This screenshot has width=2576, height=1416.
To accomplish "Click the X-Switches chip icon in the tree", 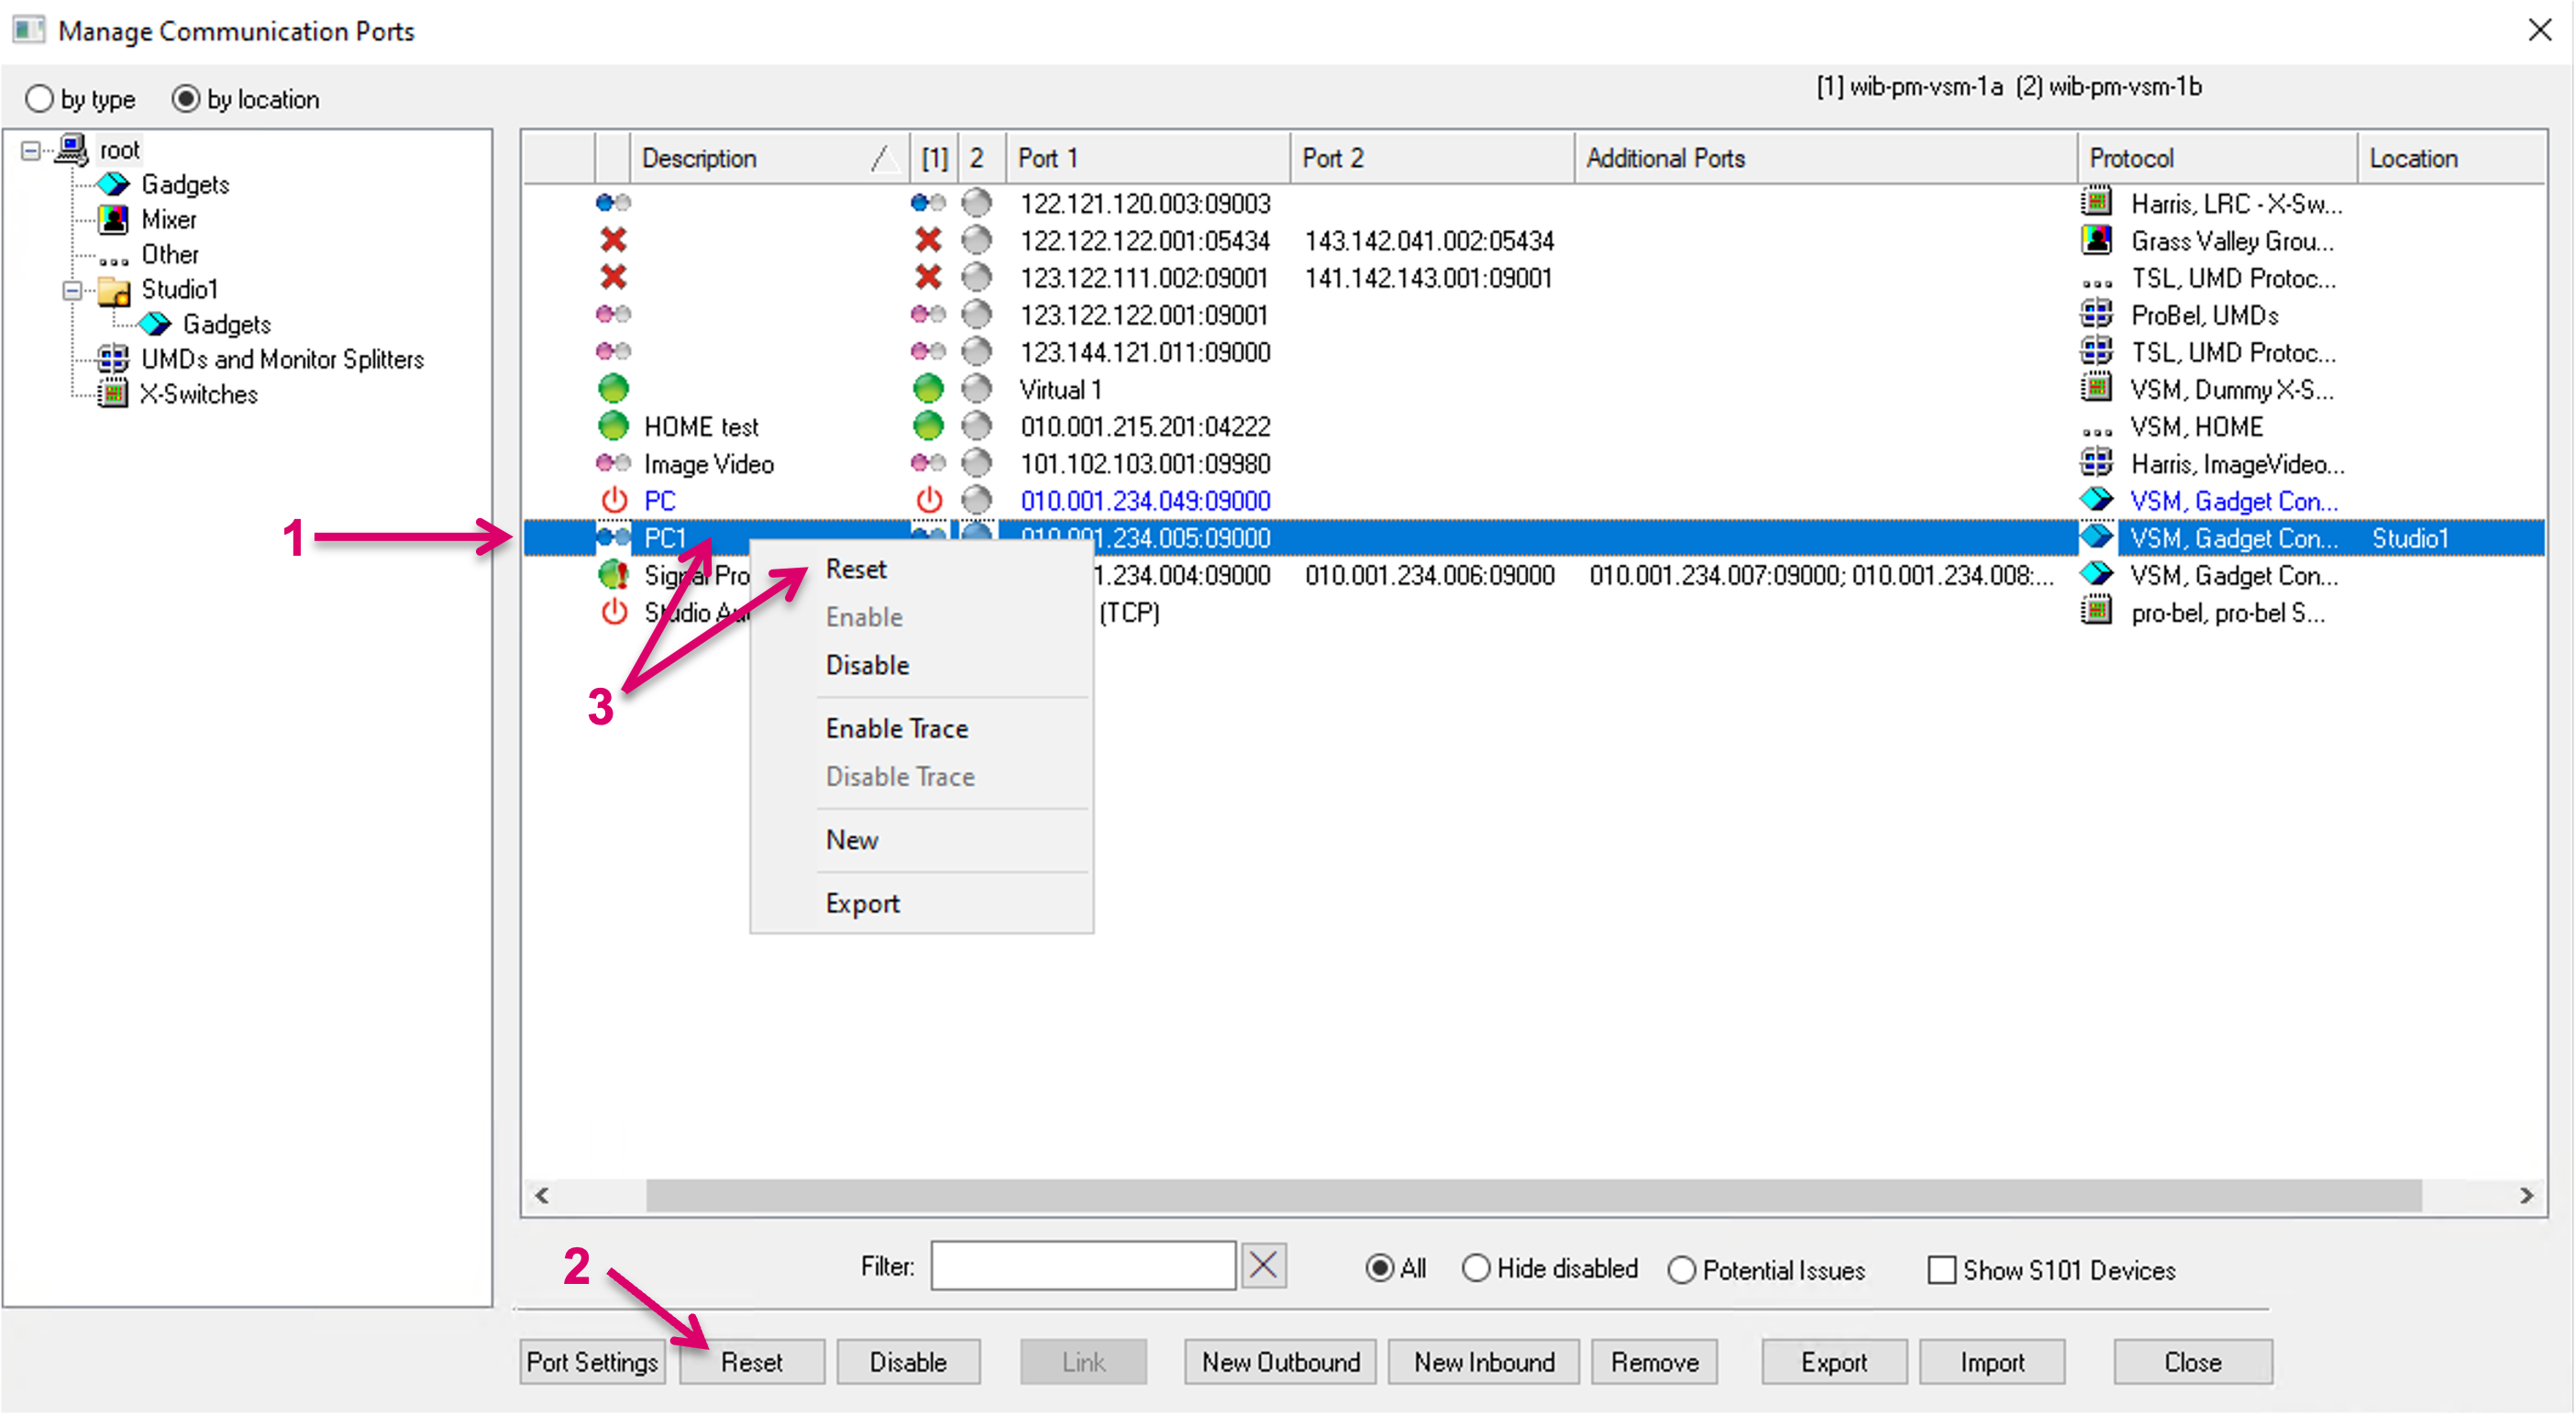I will tap(114, 394).
